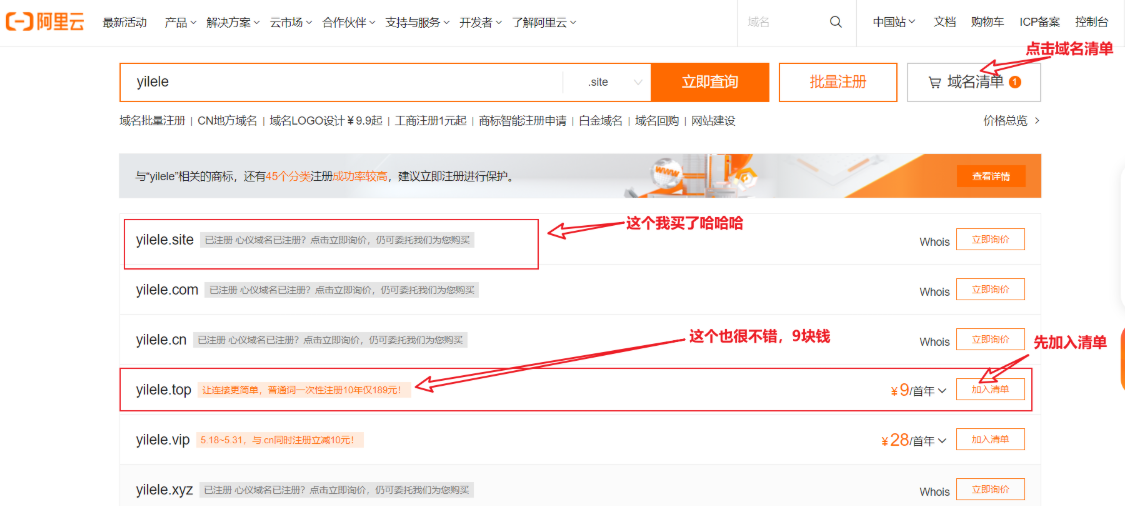
Task: Click the yilele.xyz domain name
Action: pyautogui.click(x=164, y=490)
